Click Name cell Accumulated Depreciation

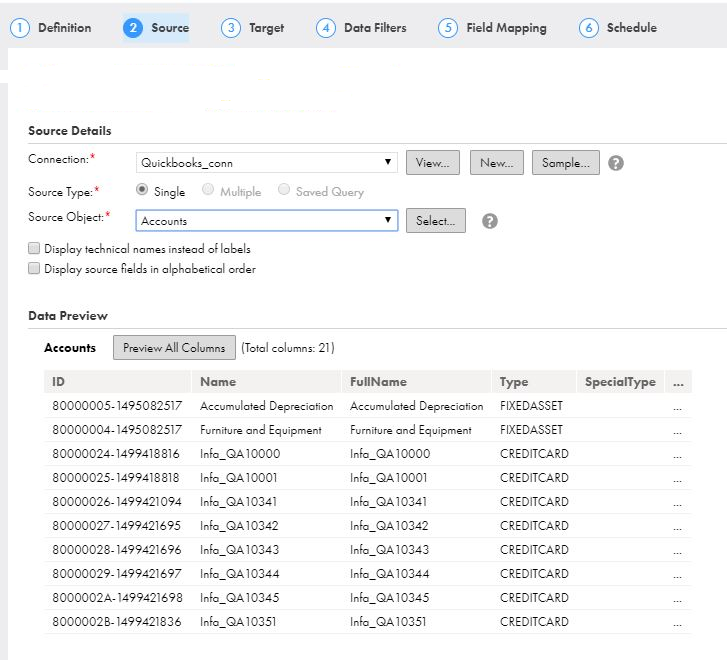tap(267, 406)
